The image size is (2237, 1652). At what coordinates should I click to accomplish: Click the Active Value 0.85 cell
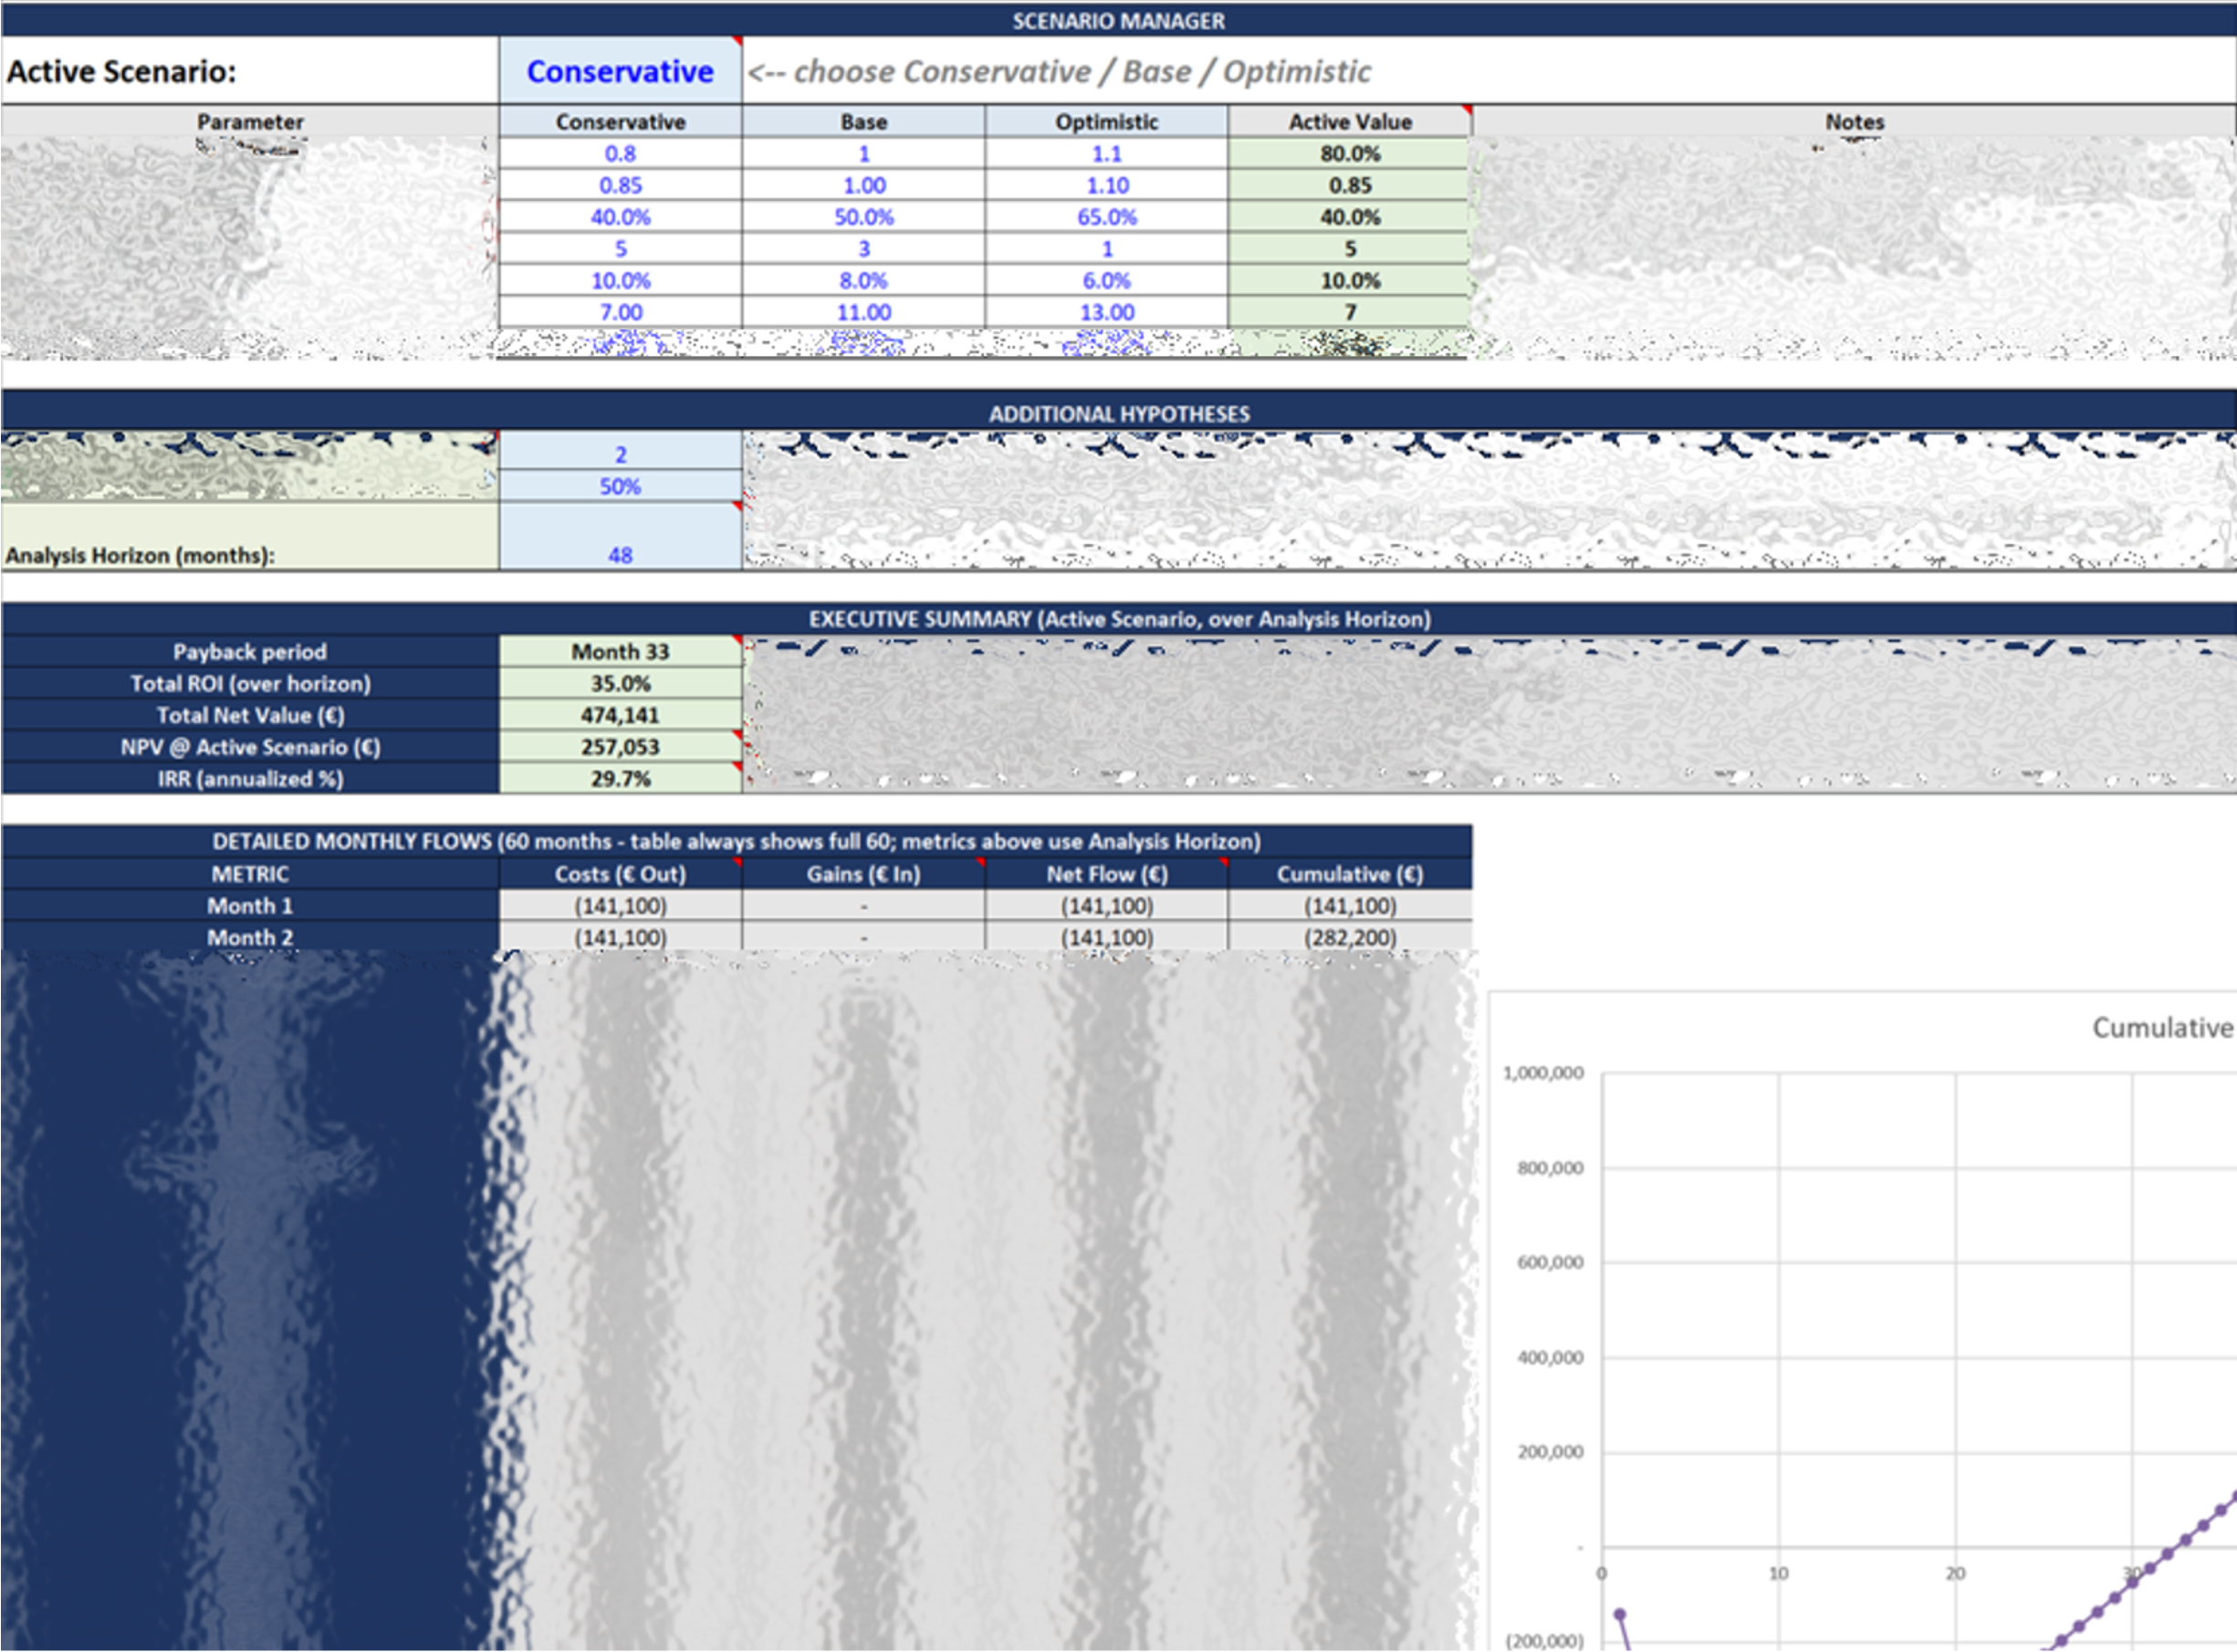1349,185
